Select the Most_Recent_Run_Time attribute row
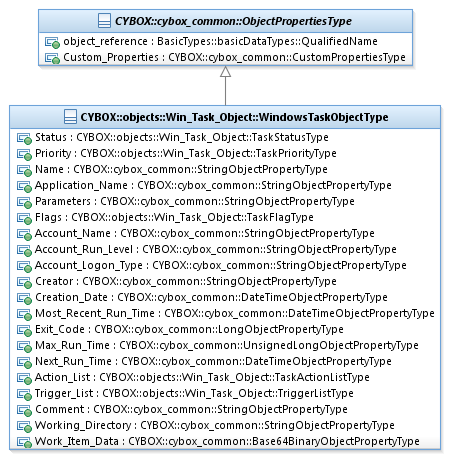 click(225, 313)
